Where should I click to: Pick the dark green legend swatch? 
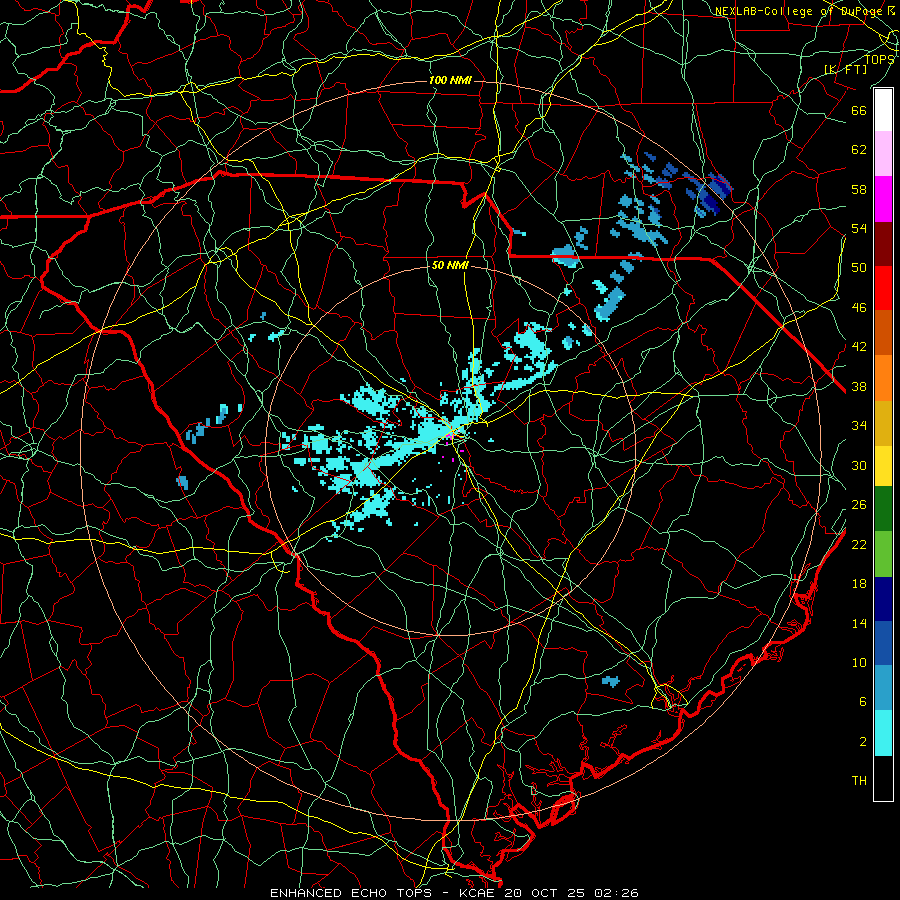pyautogui.click(x=883, y=509)
